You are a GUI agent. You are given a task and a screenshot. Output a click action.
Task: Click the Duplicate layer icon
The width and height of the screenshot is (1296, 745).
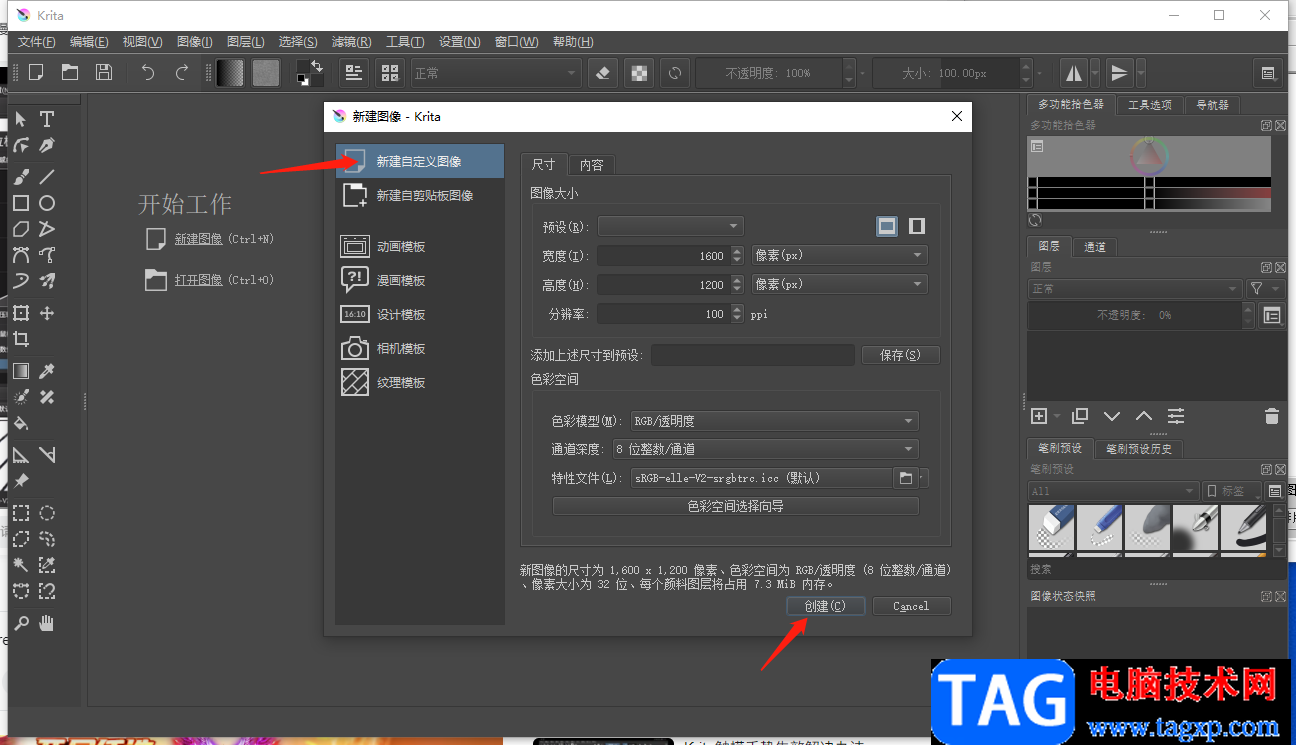click(x=1079, y=416)
